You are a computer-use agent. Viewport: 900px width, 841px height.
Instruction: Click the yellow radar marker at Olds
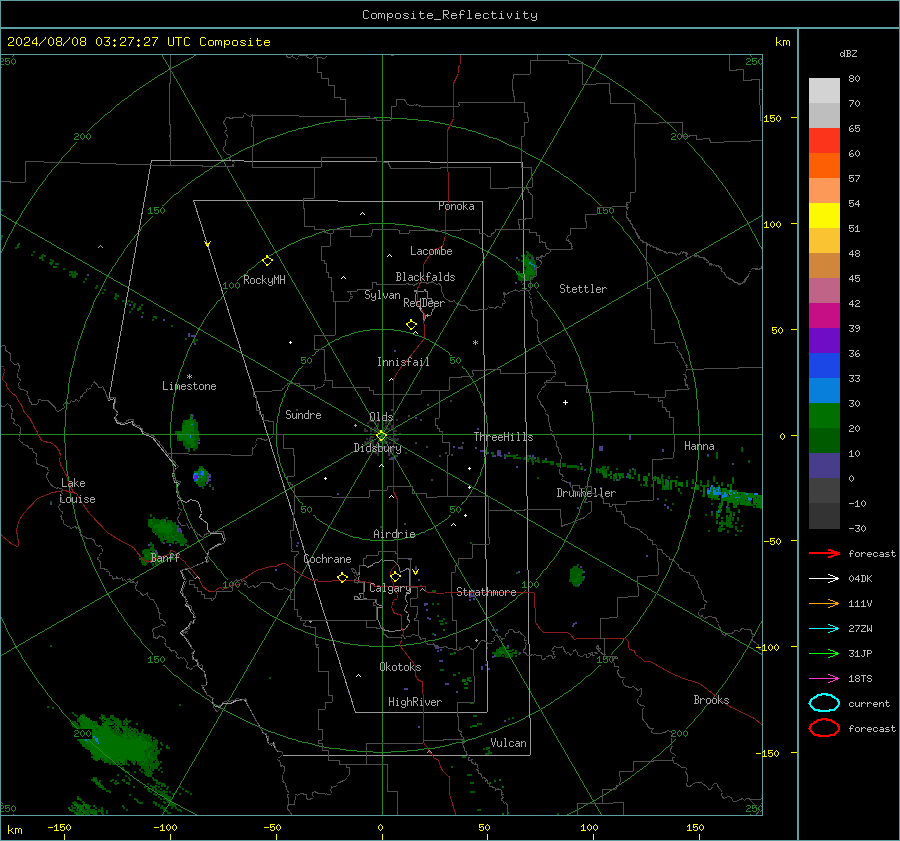(x=381, y=436)
